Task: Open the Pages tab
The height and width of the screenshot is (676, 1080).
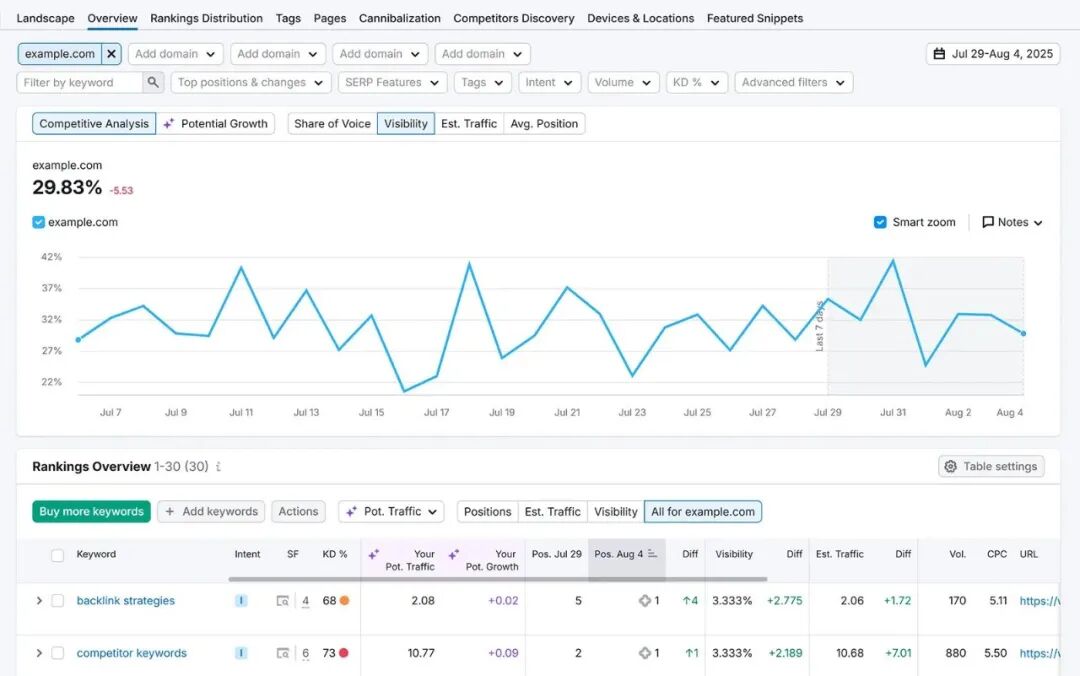Action: coord(330,19)
